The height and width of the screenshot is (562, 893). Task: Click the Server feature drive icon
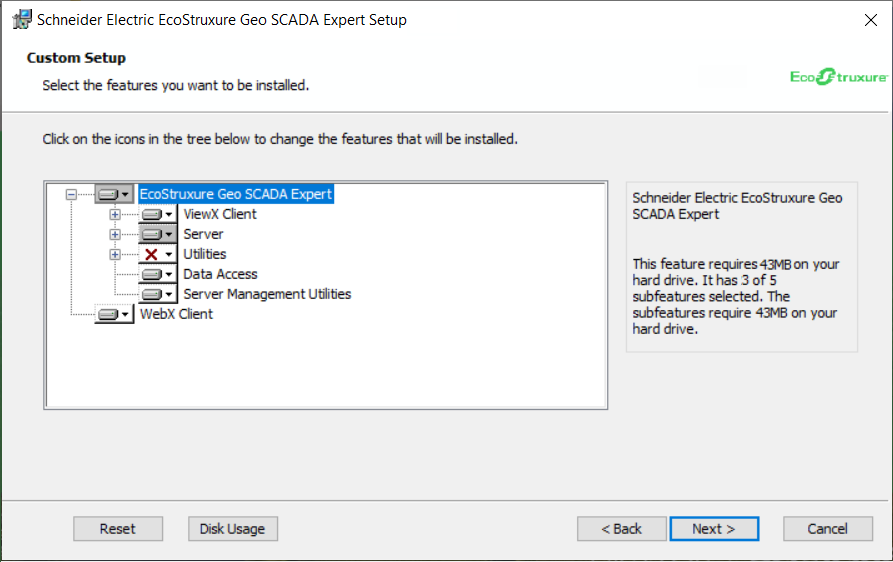pyautogui.click(x=157, y=234)
